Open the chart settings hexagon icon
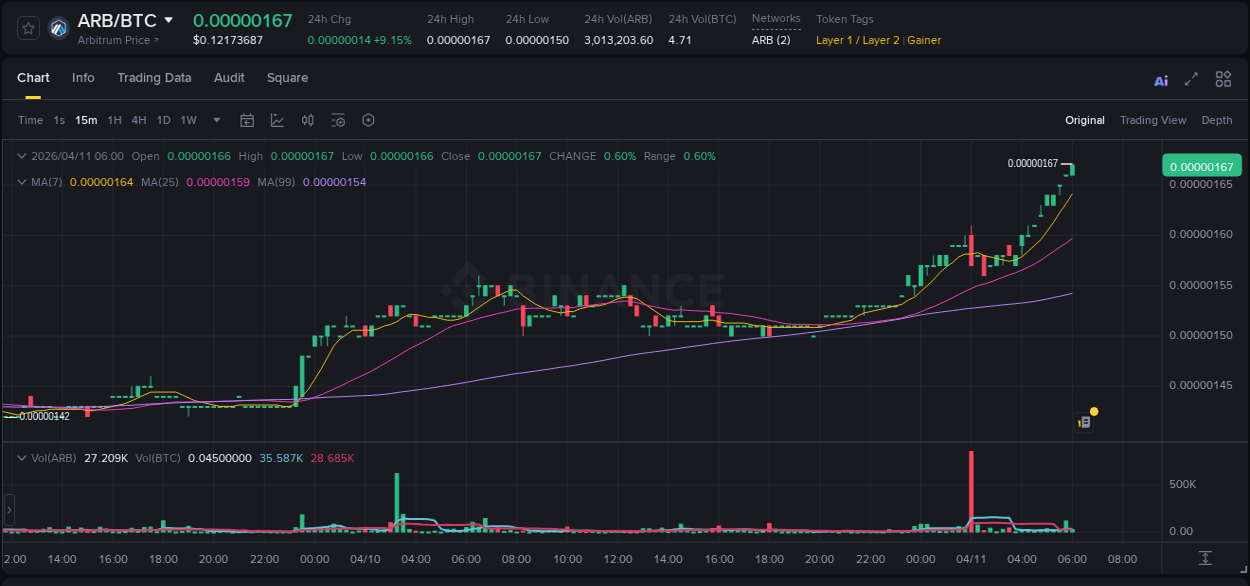1250x586 pixels. pyautogui.click(x=368, y=120)
